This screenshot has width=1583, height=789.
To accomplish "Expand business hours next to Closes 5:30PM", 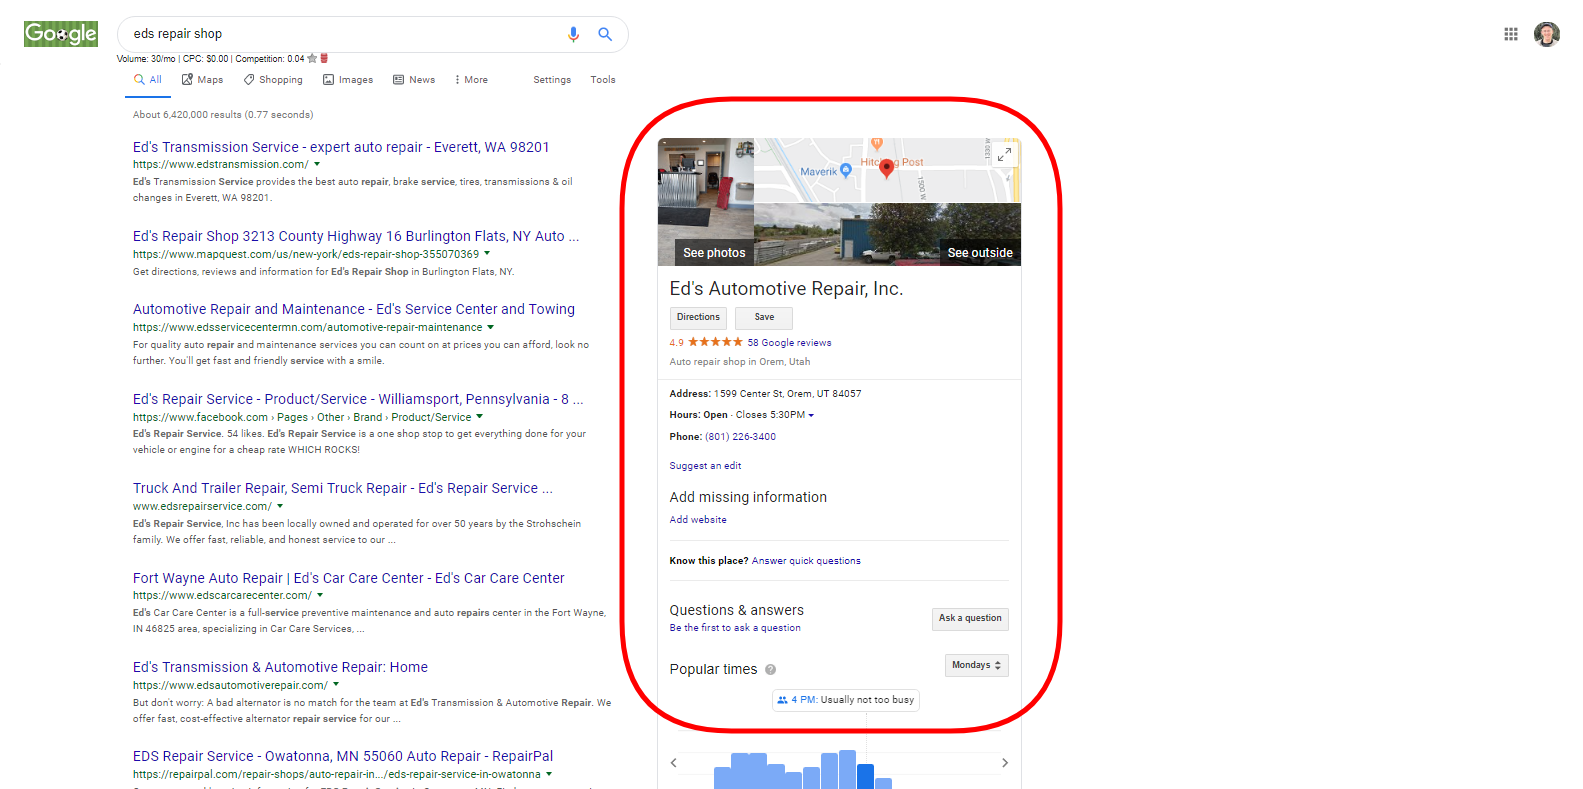I will coord(811,415).
